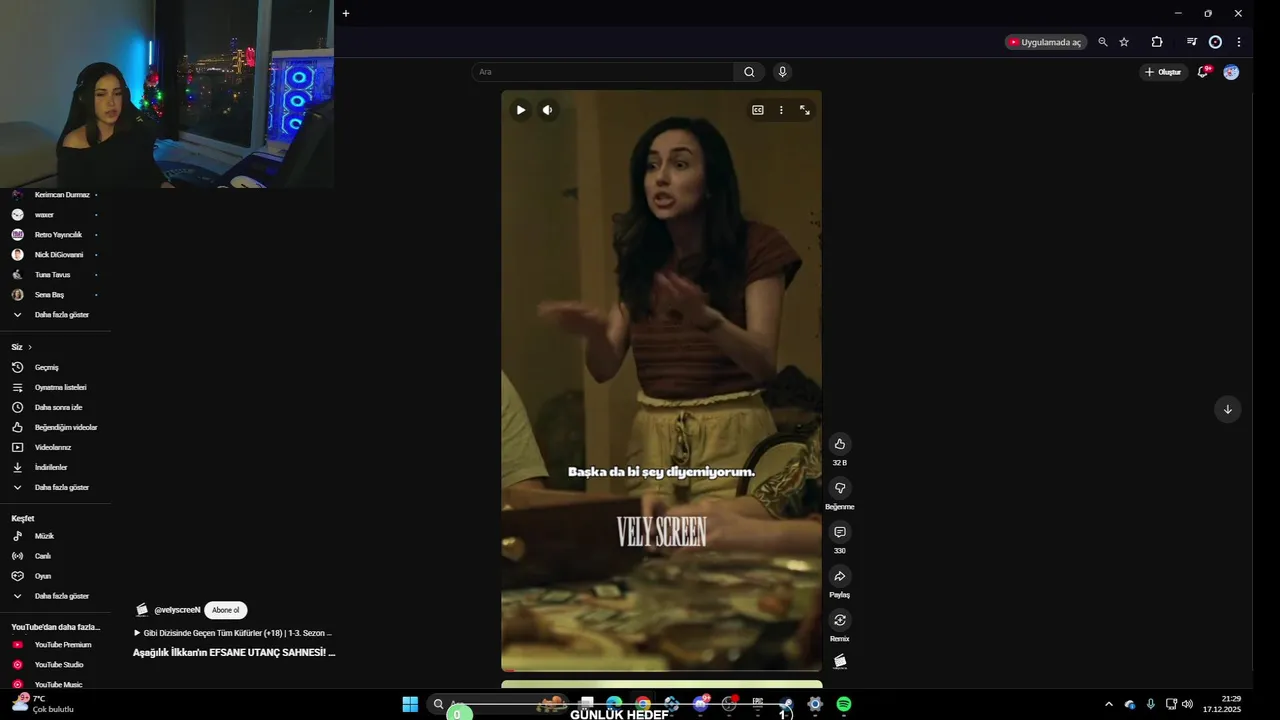Open linked Gibi Dizisinde Geçen Tüm Küfürler video
The height and width of the screenshot is (720, 1280).
[233, 633]
